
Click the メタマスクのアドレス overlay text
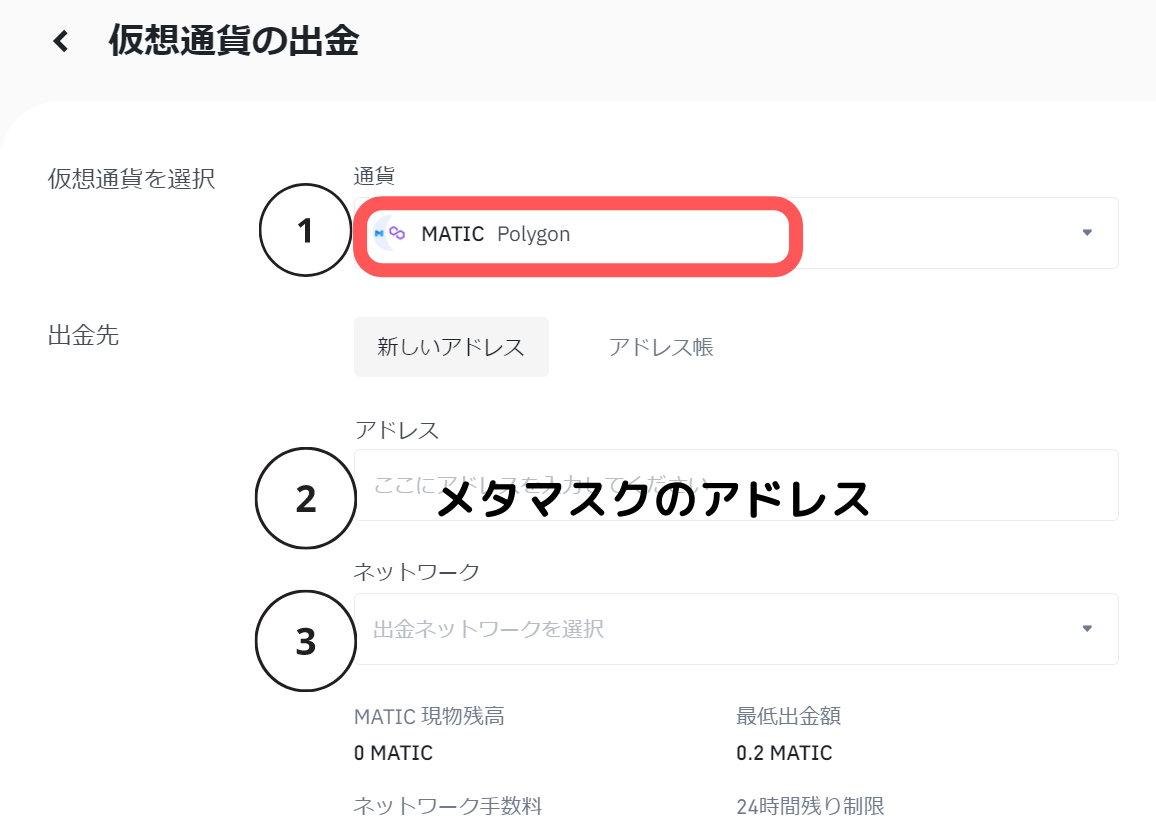click(654, 499)
